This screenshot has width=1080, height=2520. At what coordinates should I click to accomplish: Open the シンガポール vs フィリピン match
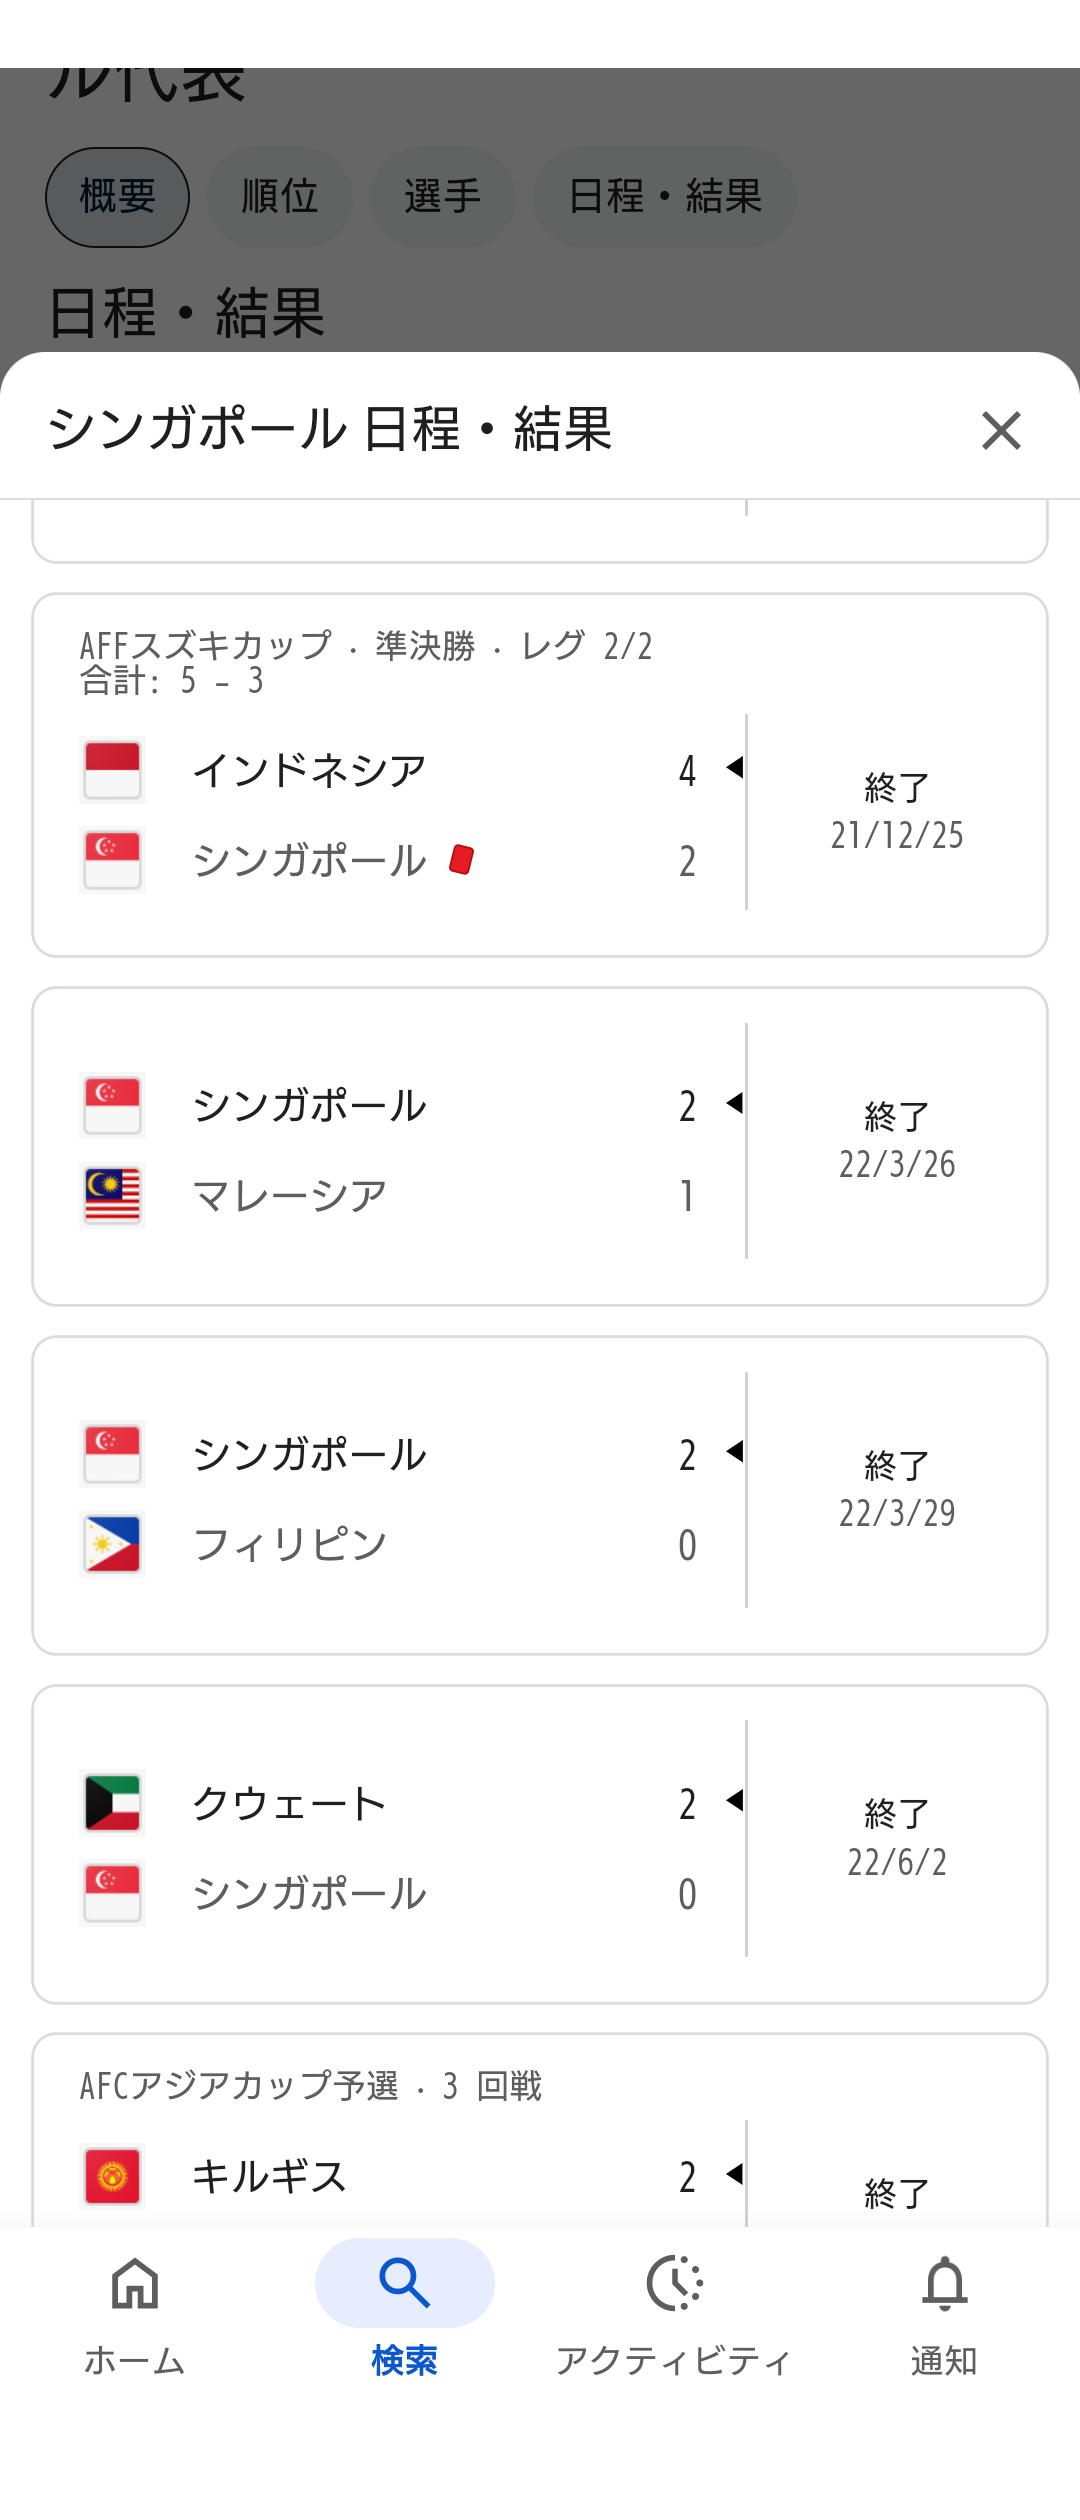(540, 1495)
